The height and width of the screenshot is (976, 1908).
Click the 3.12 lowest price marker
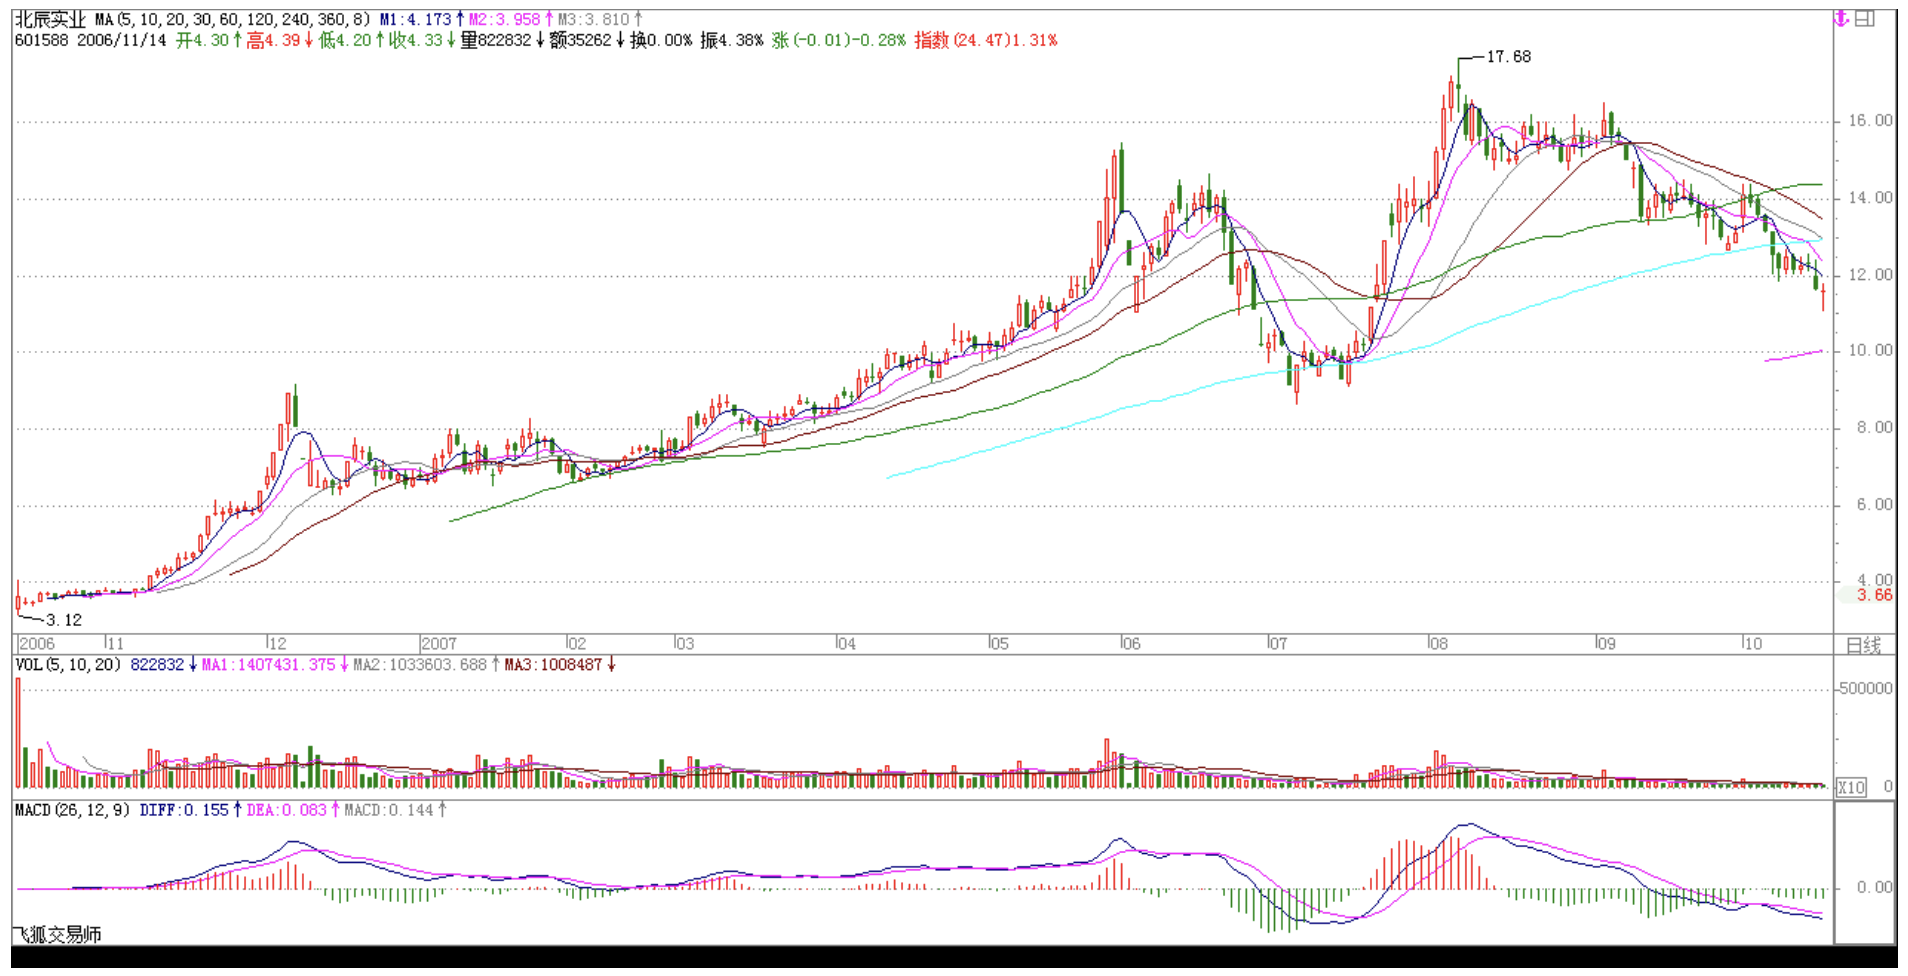coord(64,620)
